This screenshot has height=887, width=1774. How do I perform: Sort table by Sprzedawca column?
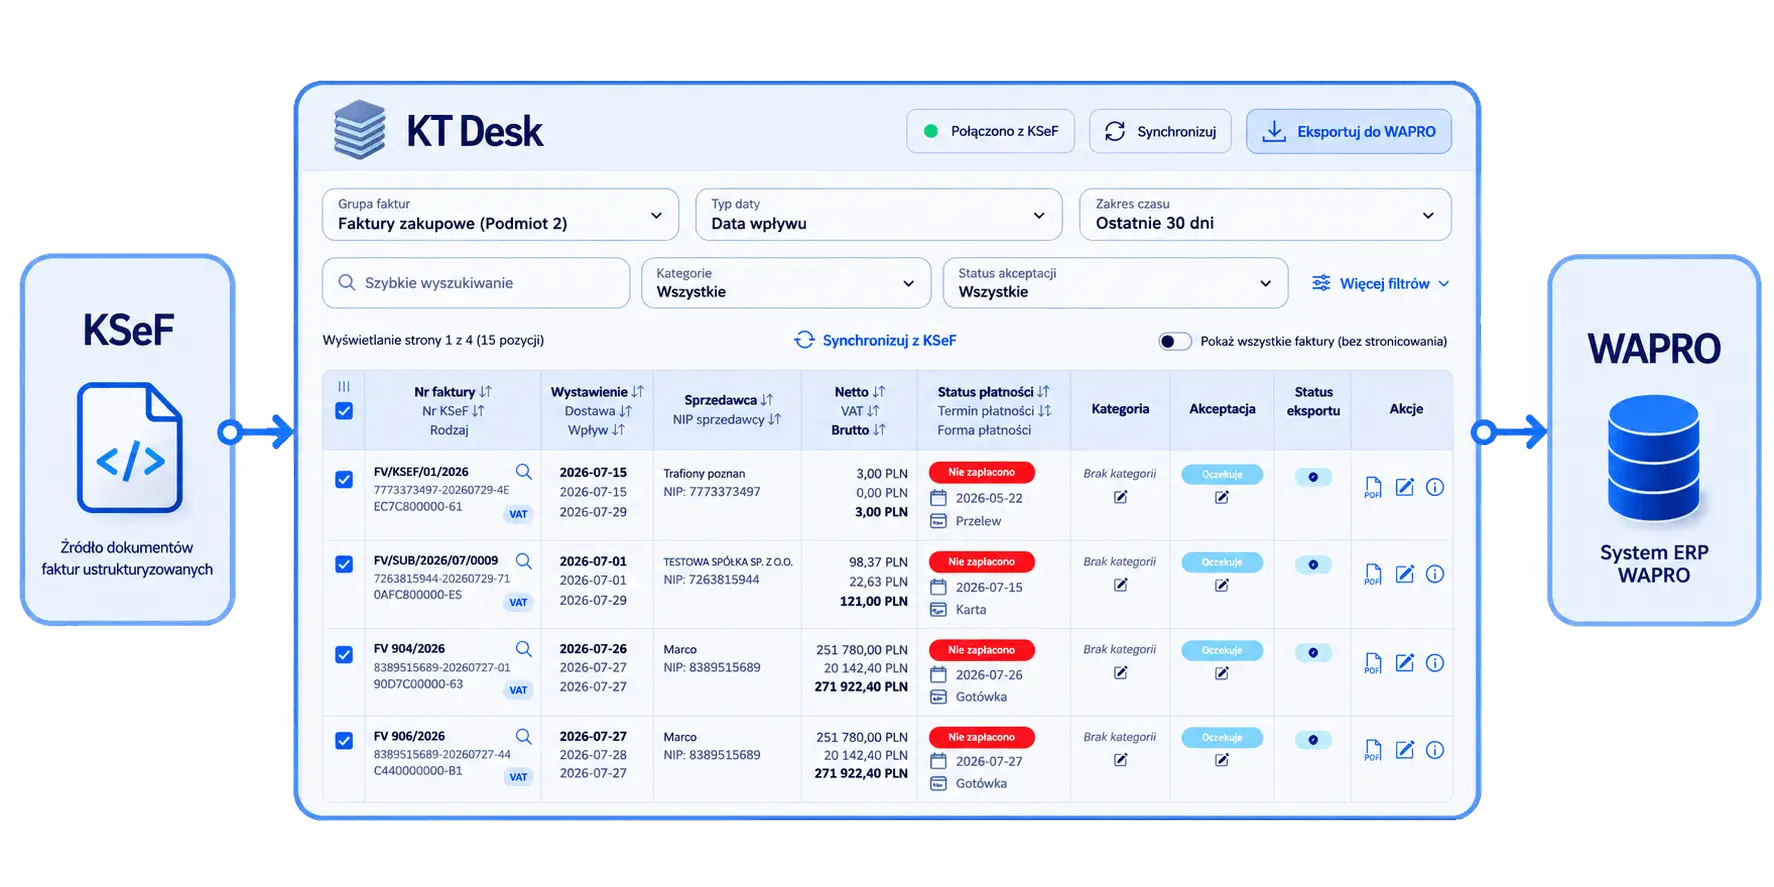pyautogui.click(x=728, y=400)
